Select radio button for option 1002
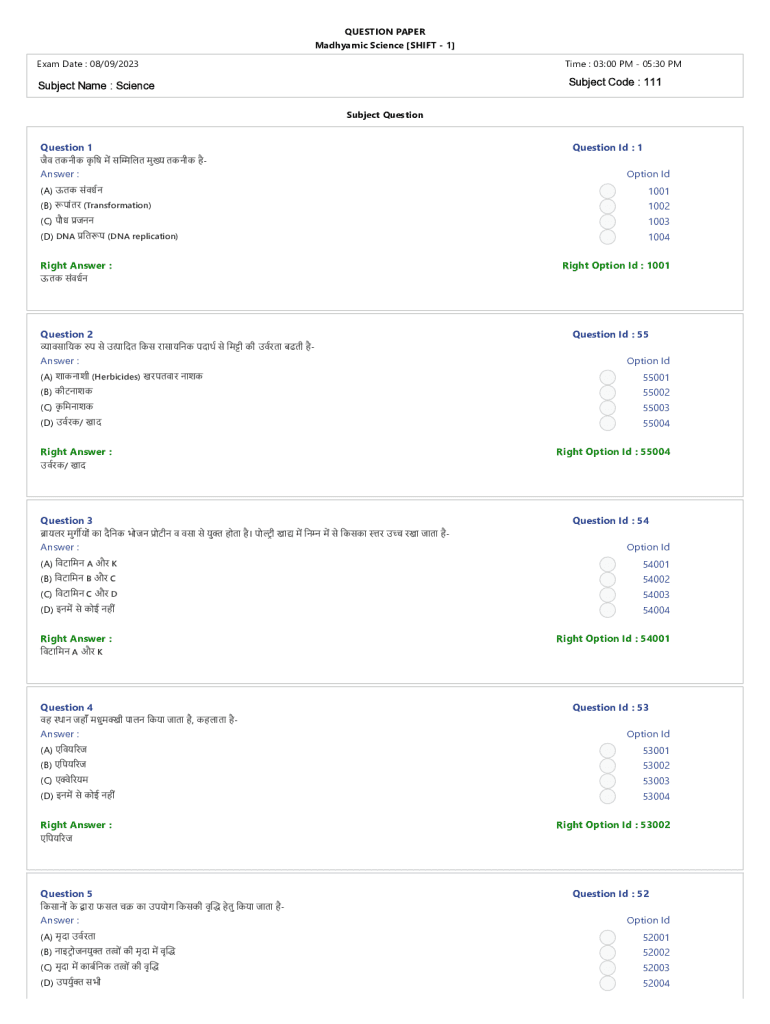770x1024 pixels. 607,206
